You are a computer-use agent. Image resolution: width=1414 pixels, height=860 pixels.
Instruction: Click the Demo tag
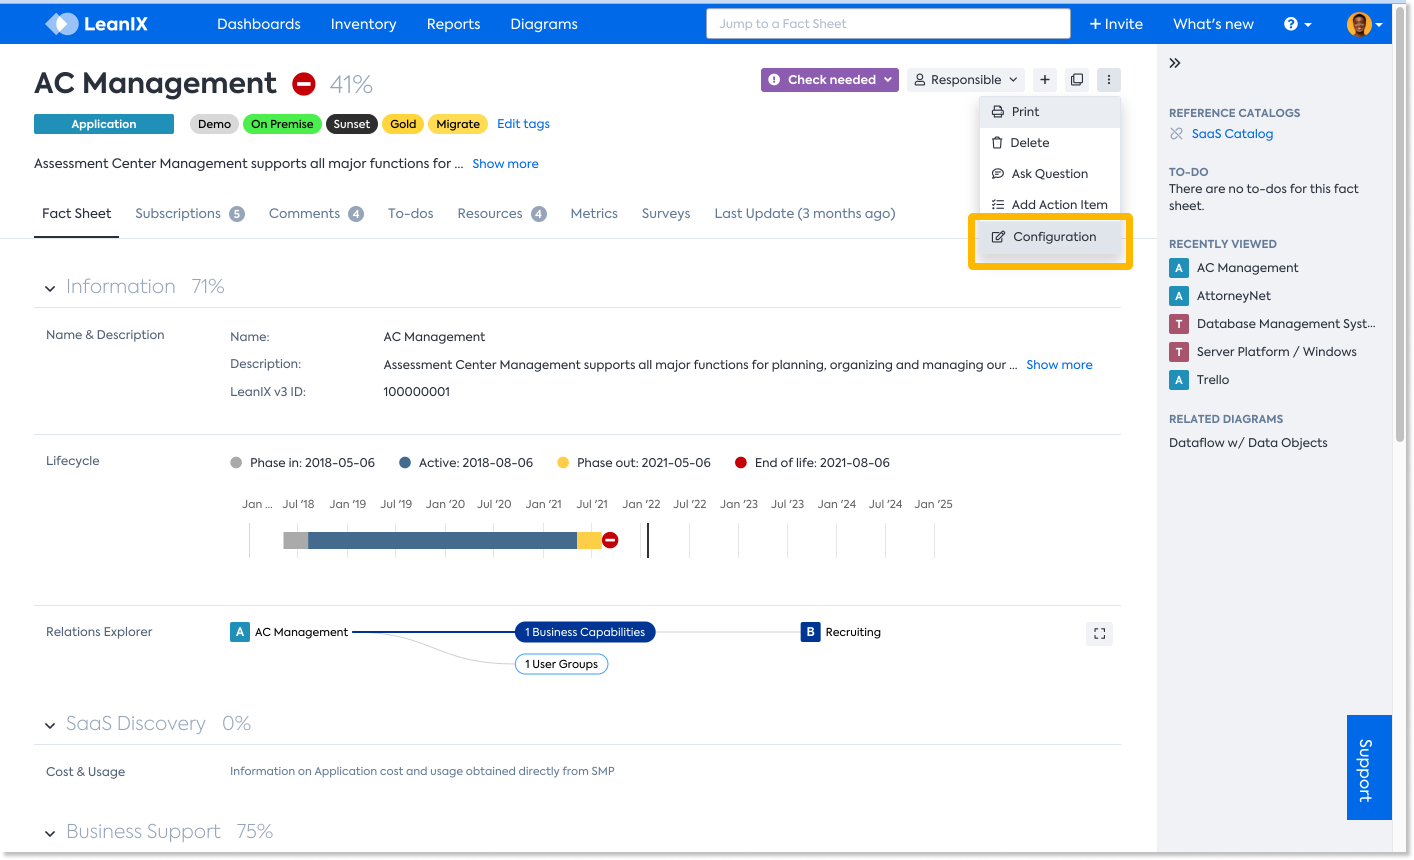214,124
